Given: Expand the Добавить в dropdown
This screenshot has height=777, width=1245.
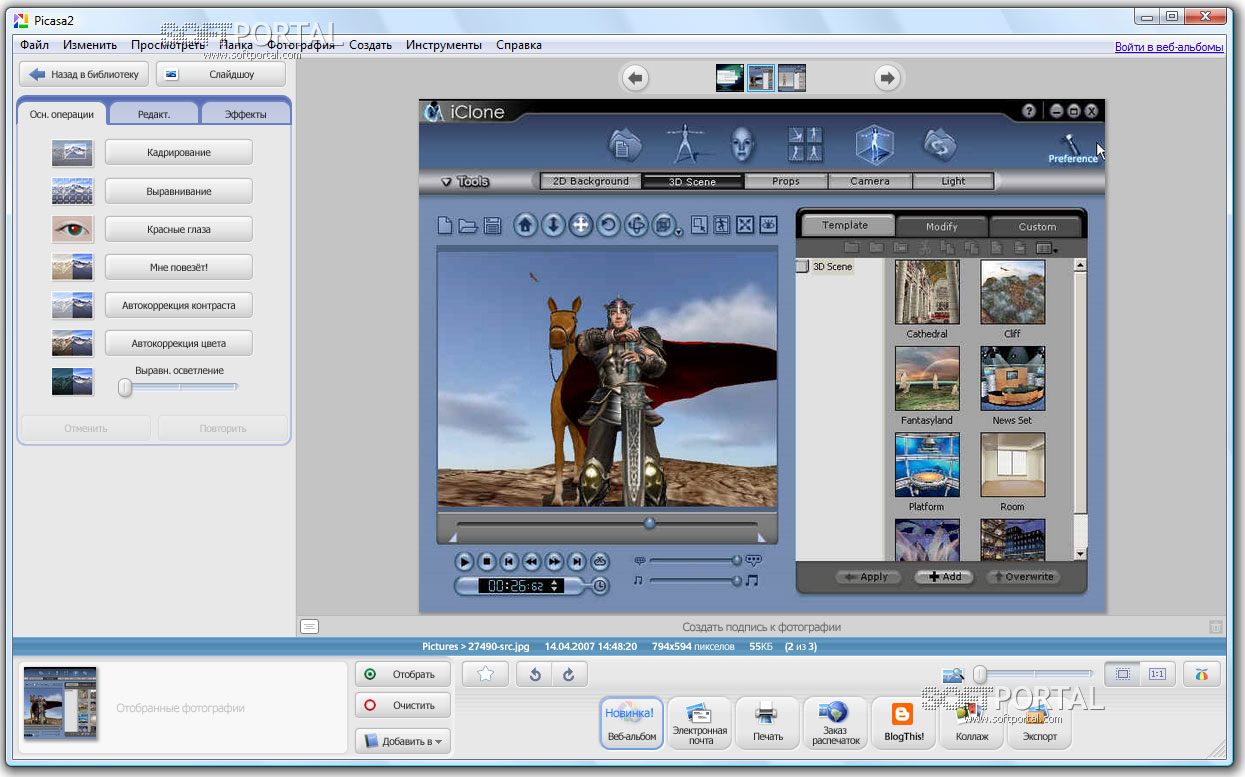Looking at the screenshot, I should click(403, 741).
